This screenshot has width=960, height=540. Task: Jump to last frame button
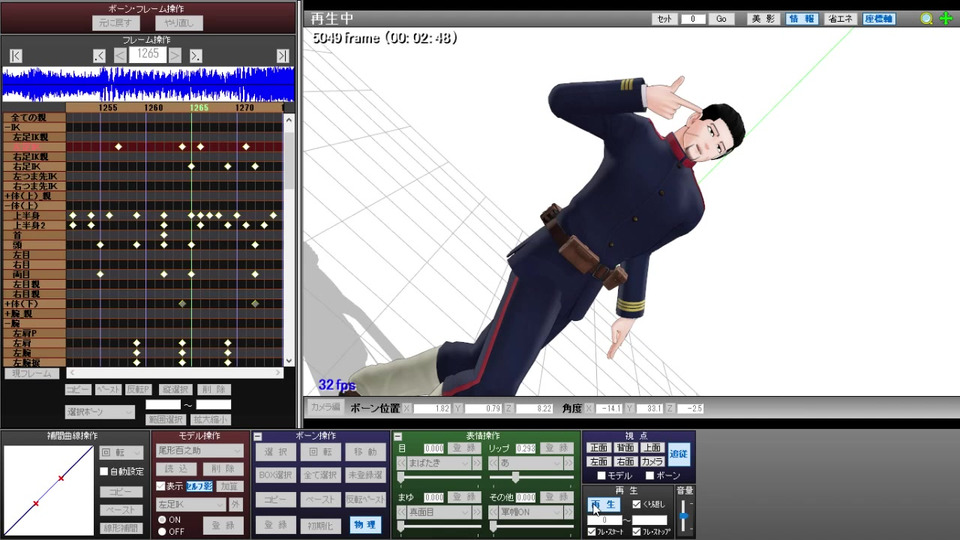coord(282,56)
